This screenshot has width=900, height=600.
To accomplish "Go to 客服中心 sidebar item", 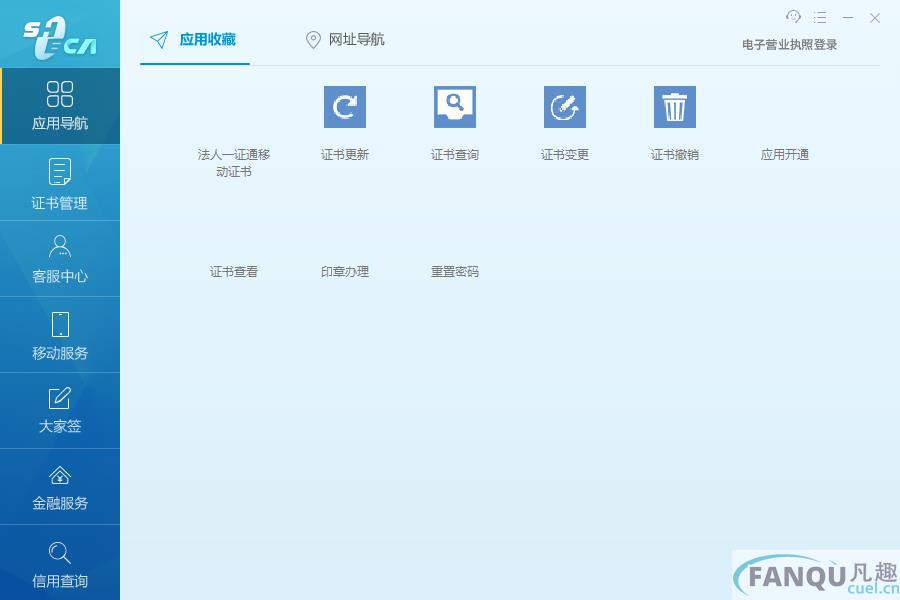I will pos(60,259).
